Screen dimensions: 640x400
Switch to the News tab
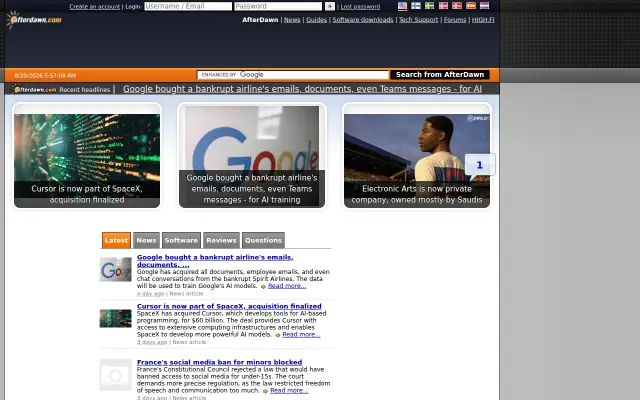pos(146,240)
